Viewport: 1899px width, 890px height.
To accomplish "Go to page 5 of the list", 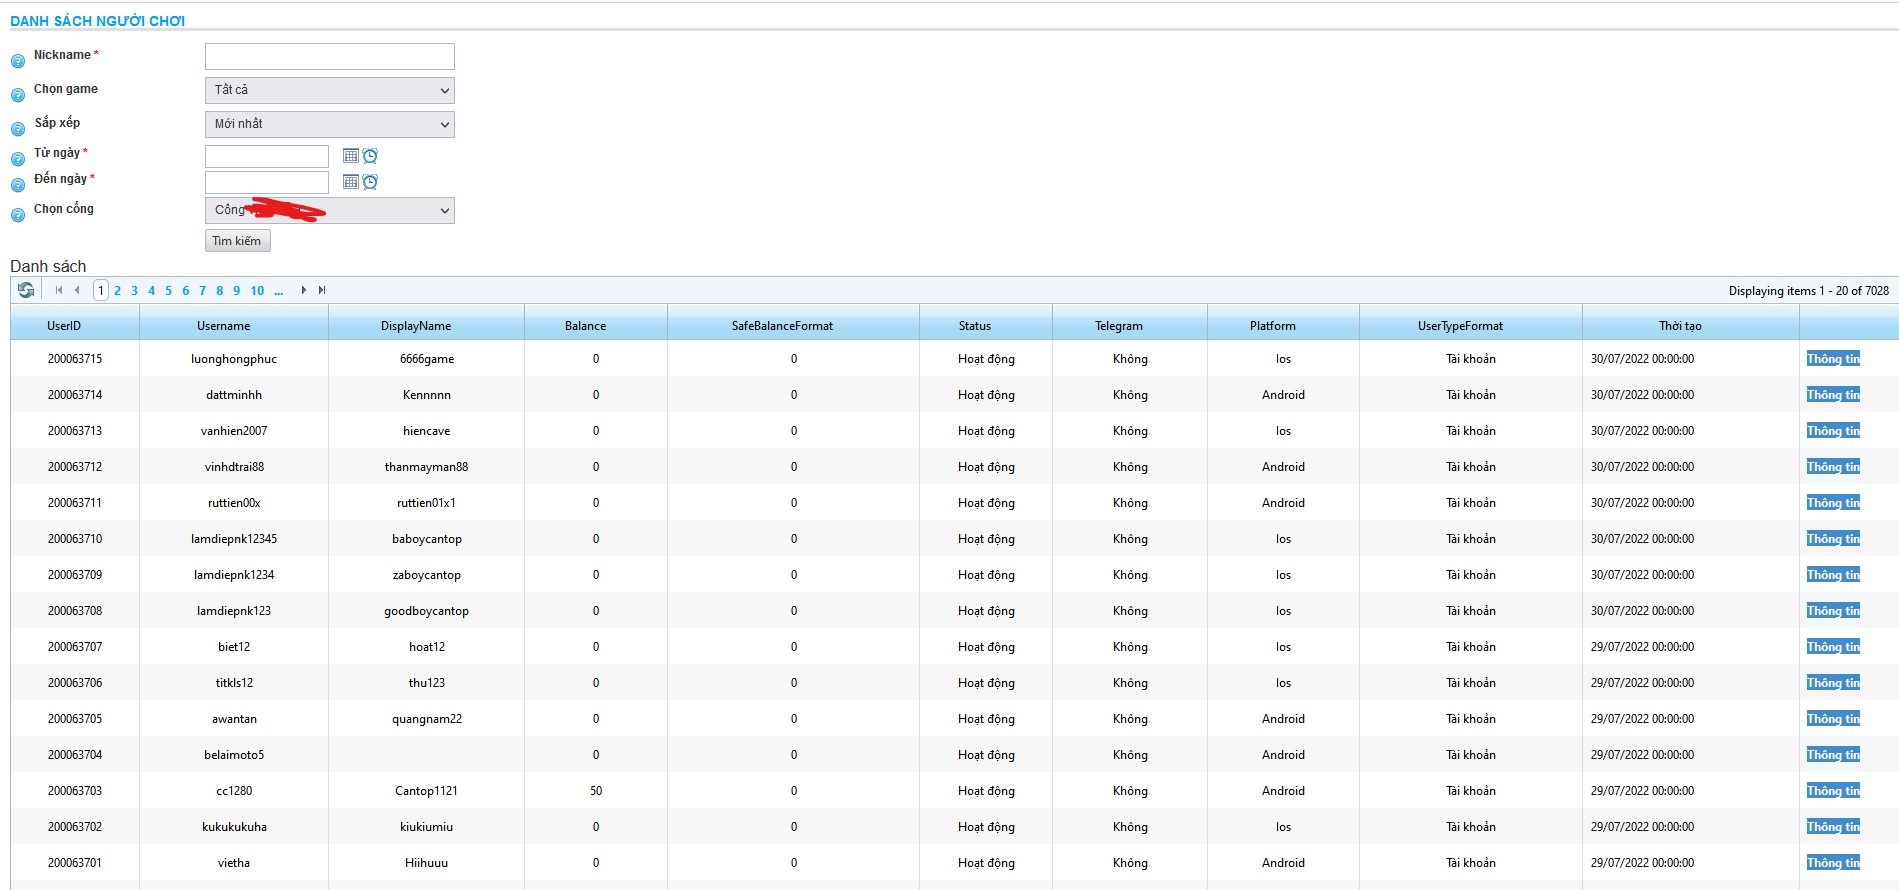I will tap(168, 291).
